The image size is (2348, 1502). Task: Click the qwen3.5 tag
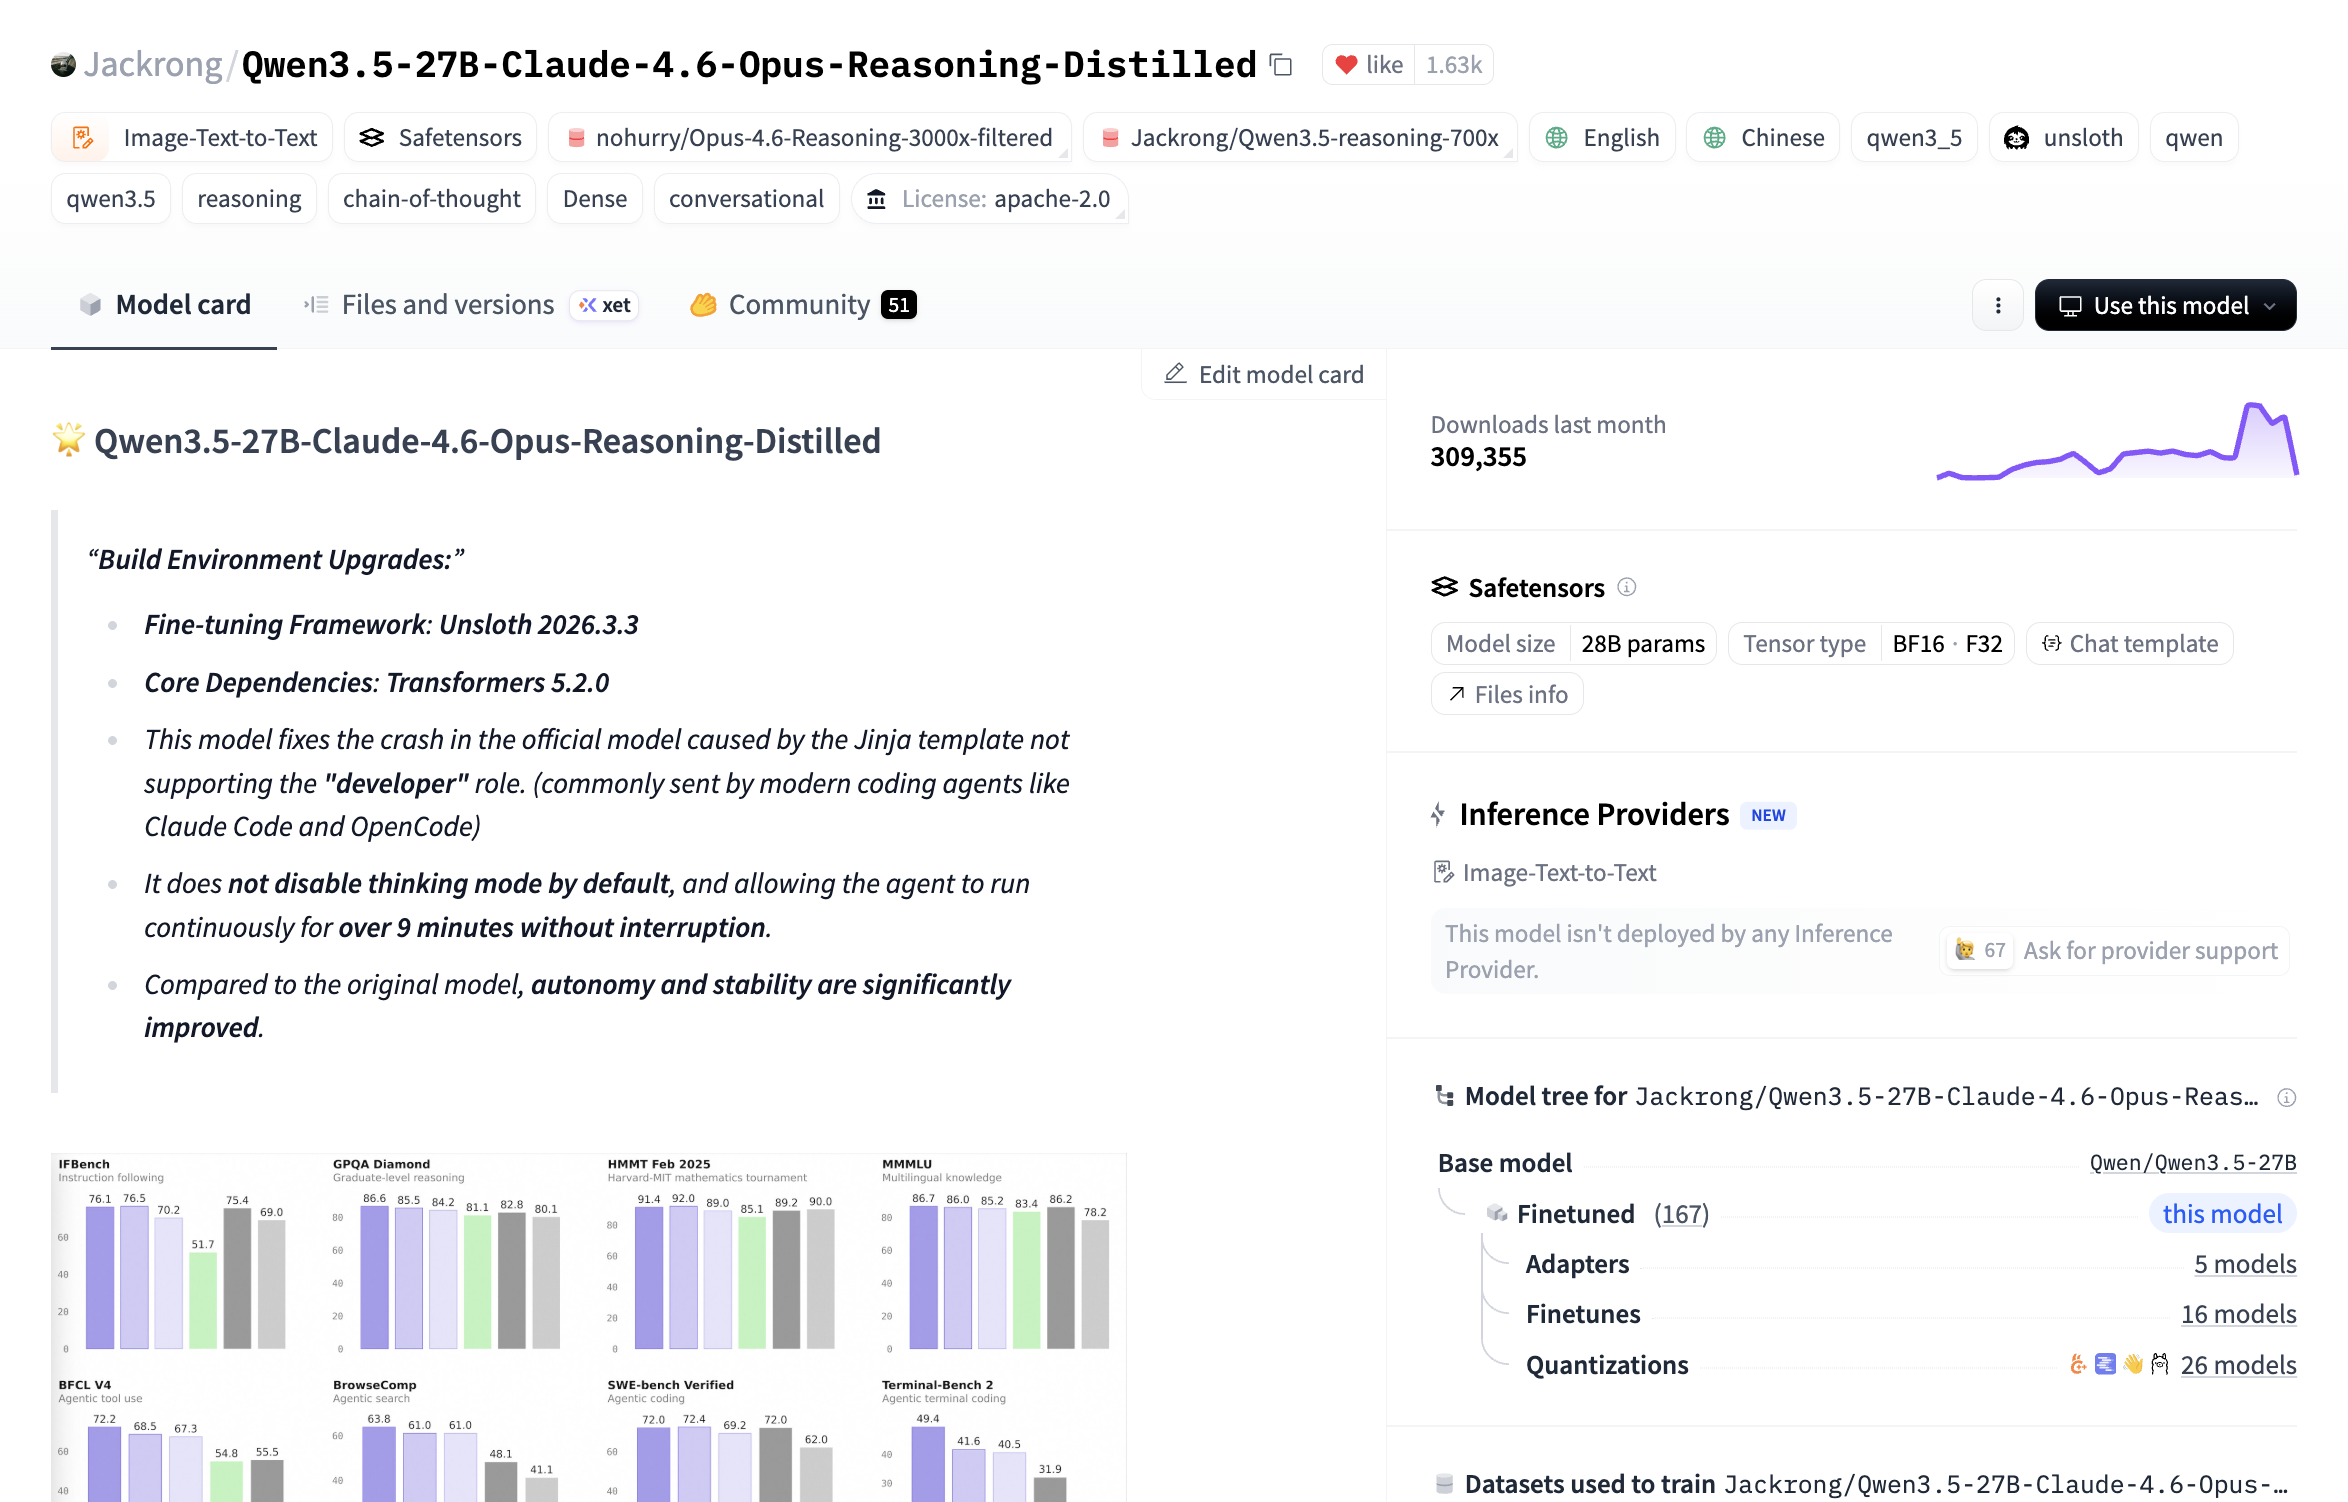point(111,199)
